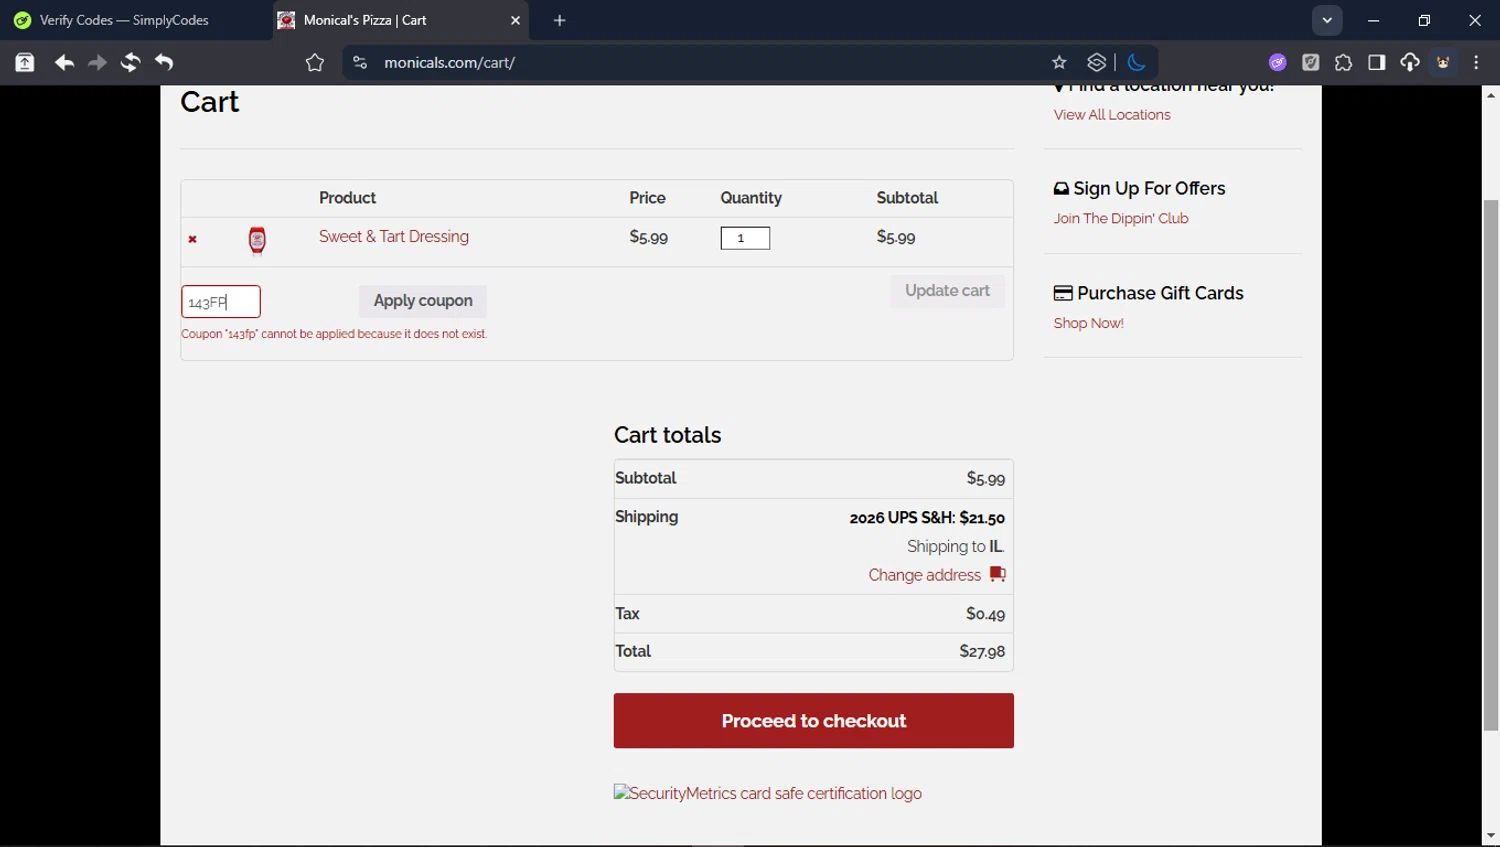Open the browser three-dot menu

coord(1477,63)
